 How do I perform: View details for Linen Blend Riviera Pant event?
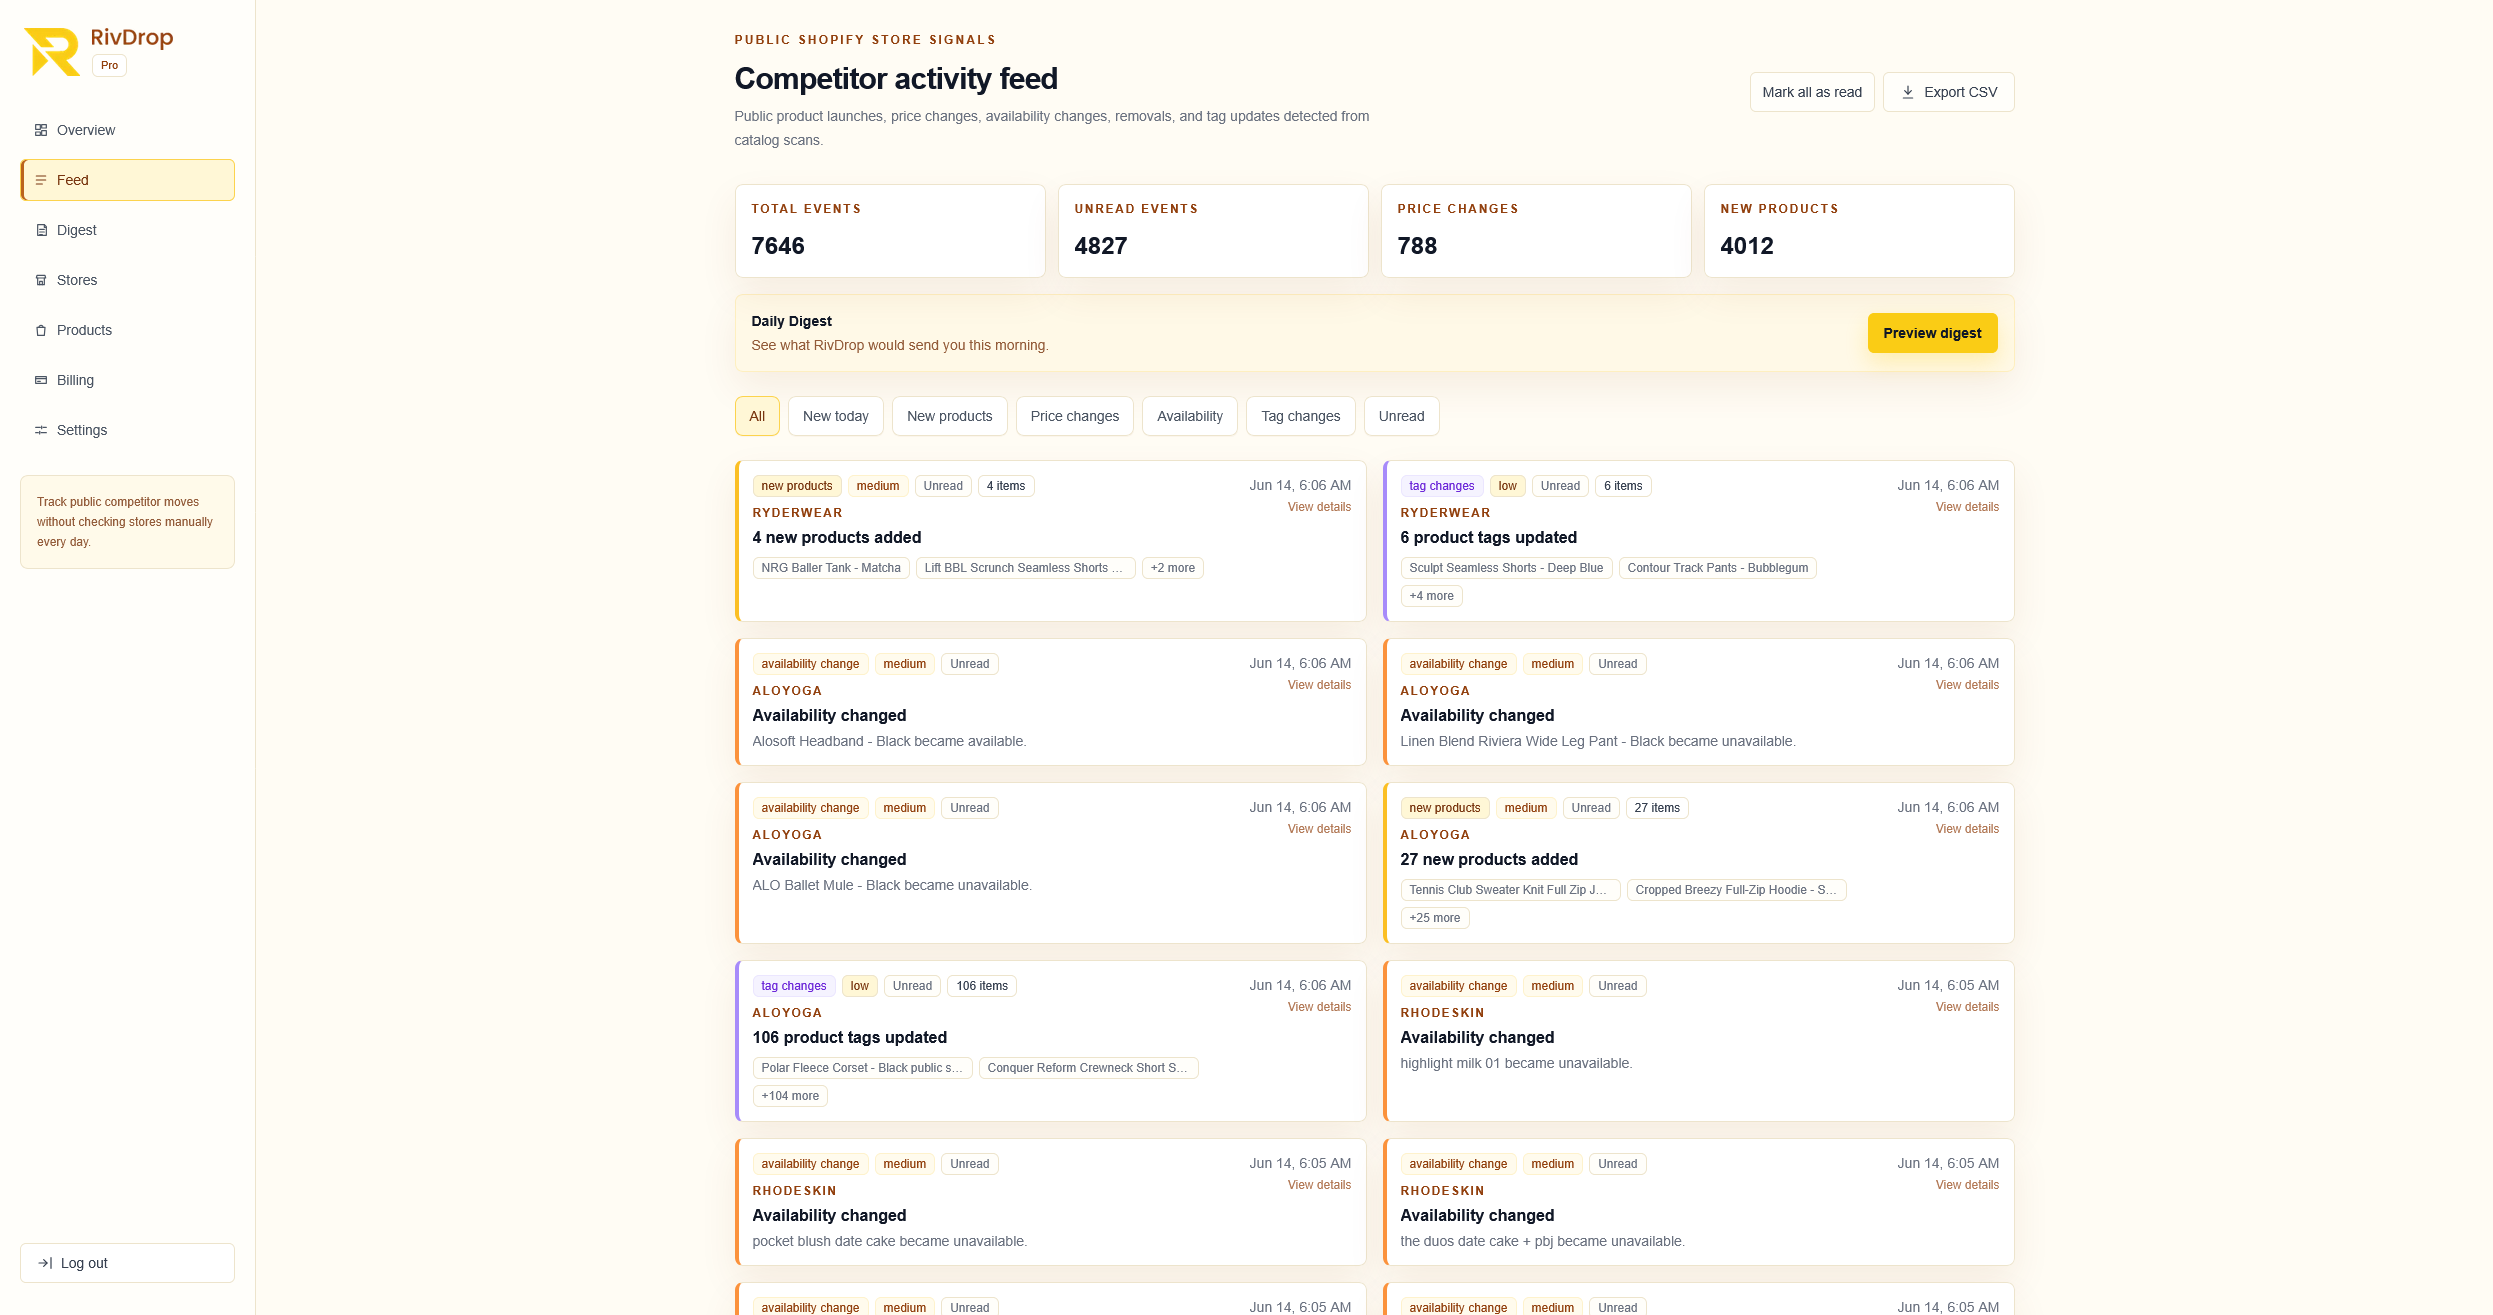1967,685
